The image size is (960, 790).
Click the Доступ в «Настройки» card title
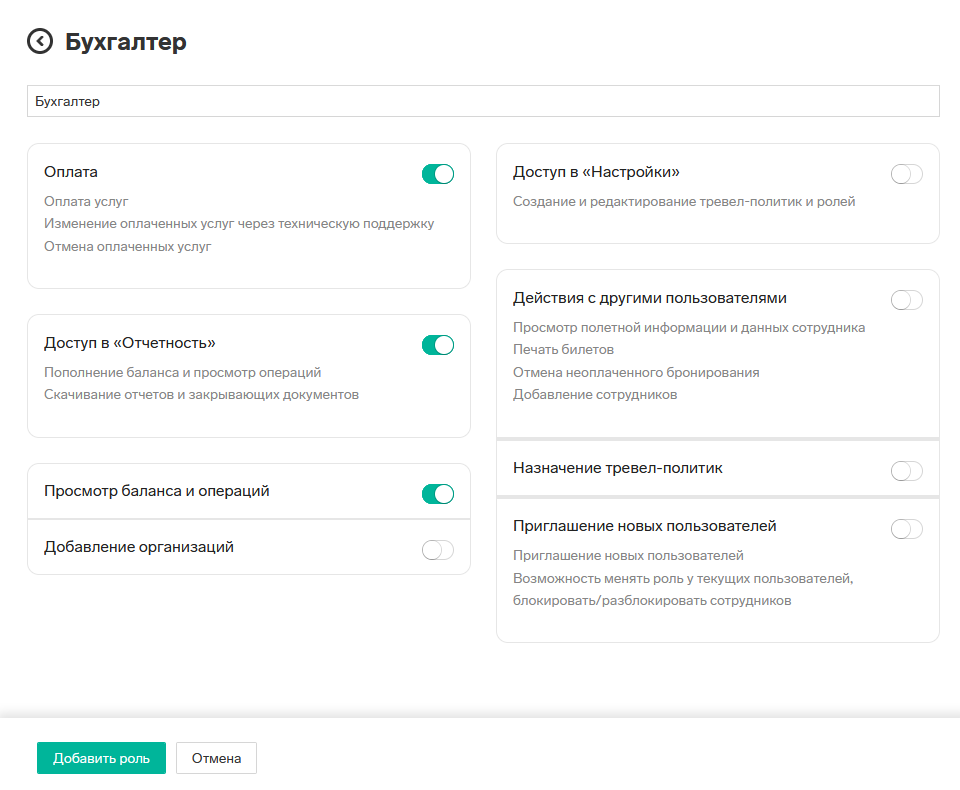click(596, 172)
